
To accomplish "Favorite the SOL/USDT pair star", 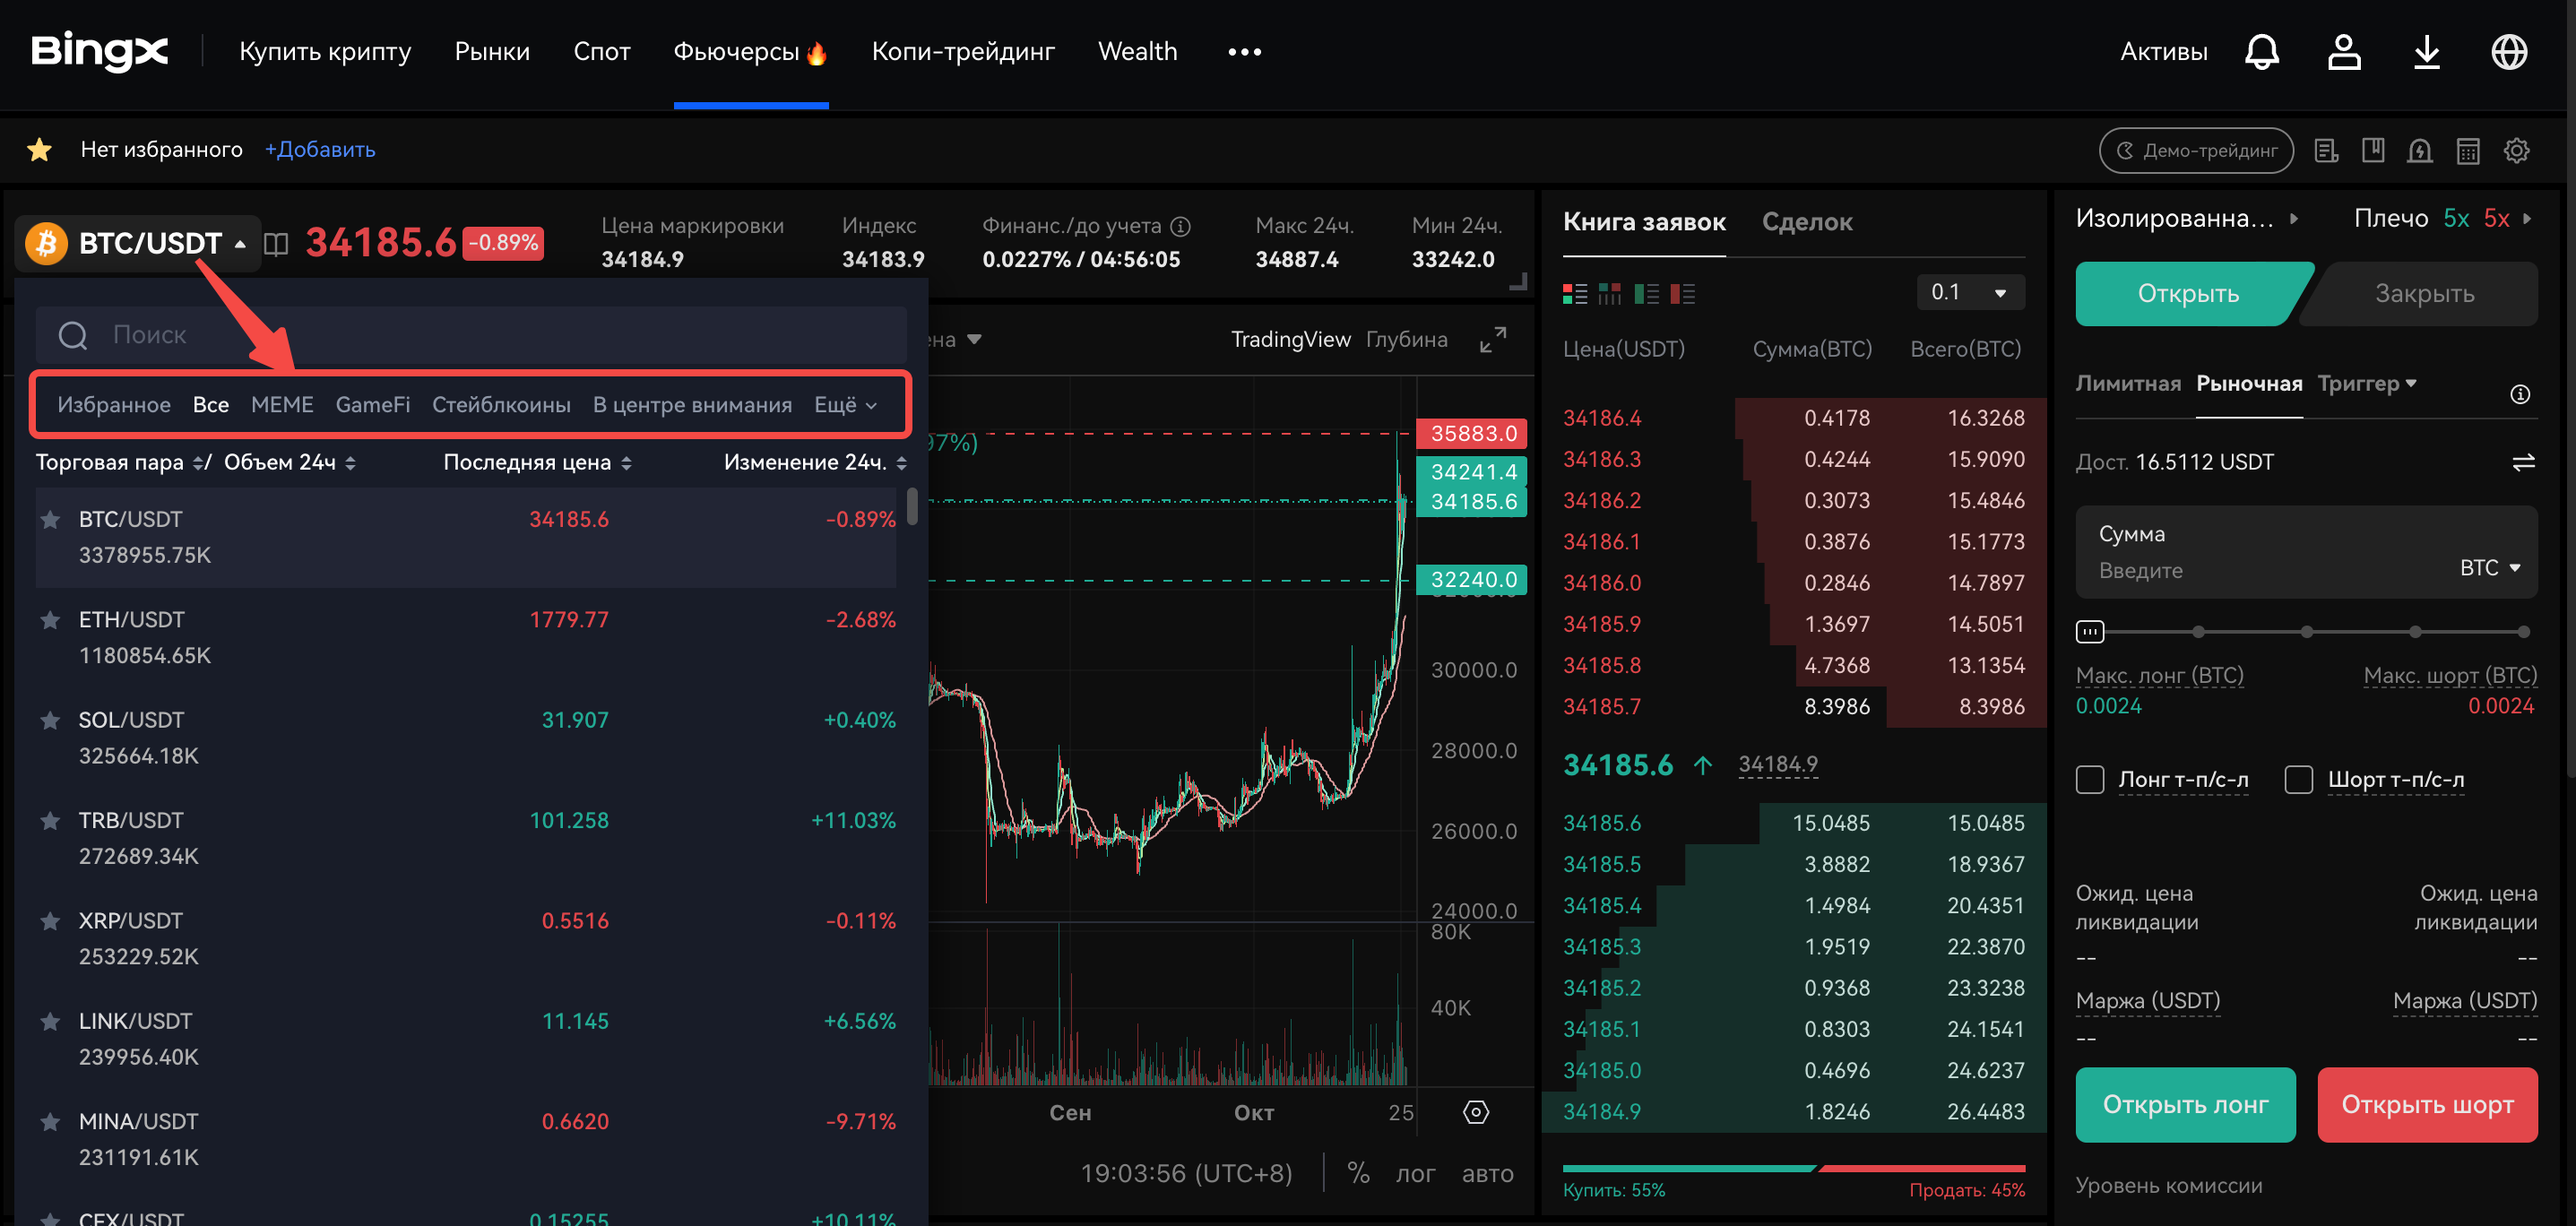I will (50, 720).
